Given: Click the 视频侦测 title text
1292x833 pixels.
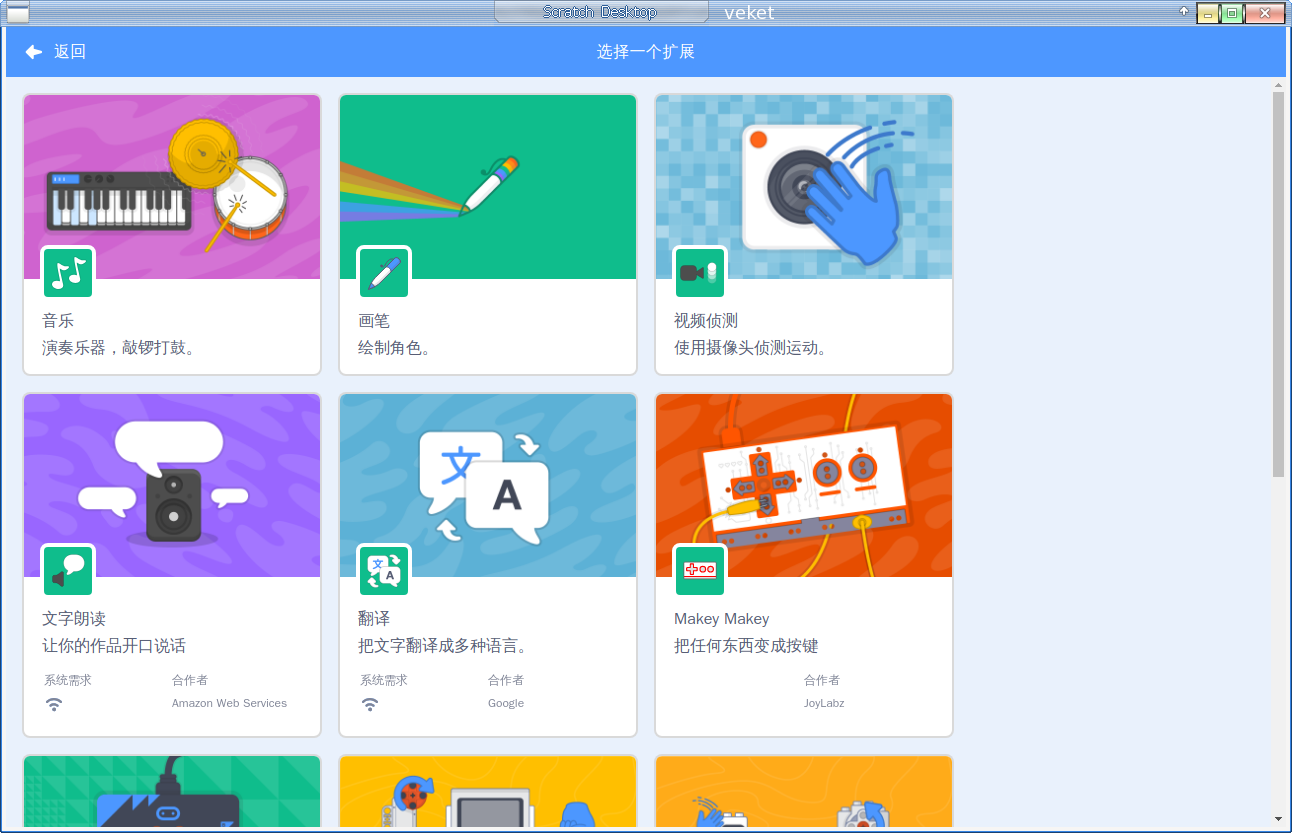Looking at the screenshot, I should click(706, 321).
